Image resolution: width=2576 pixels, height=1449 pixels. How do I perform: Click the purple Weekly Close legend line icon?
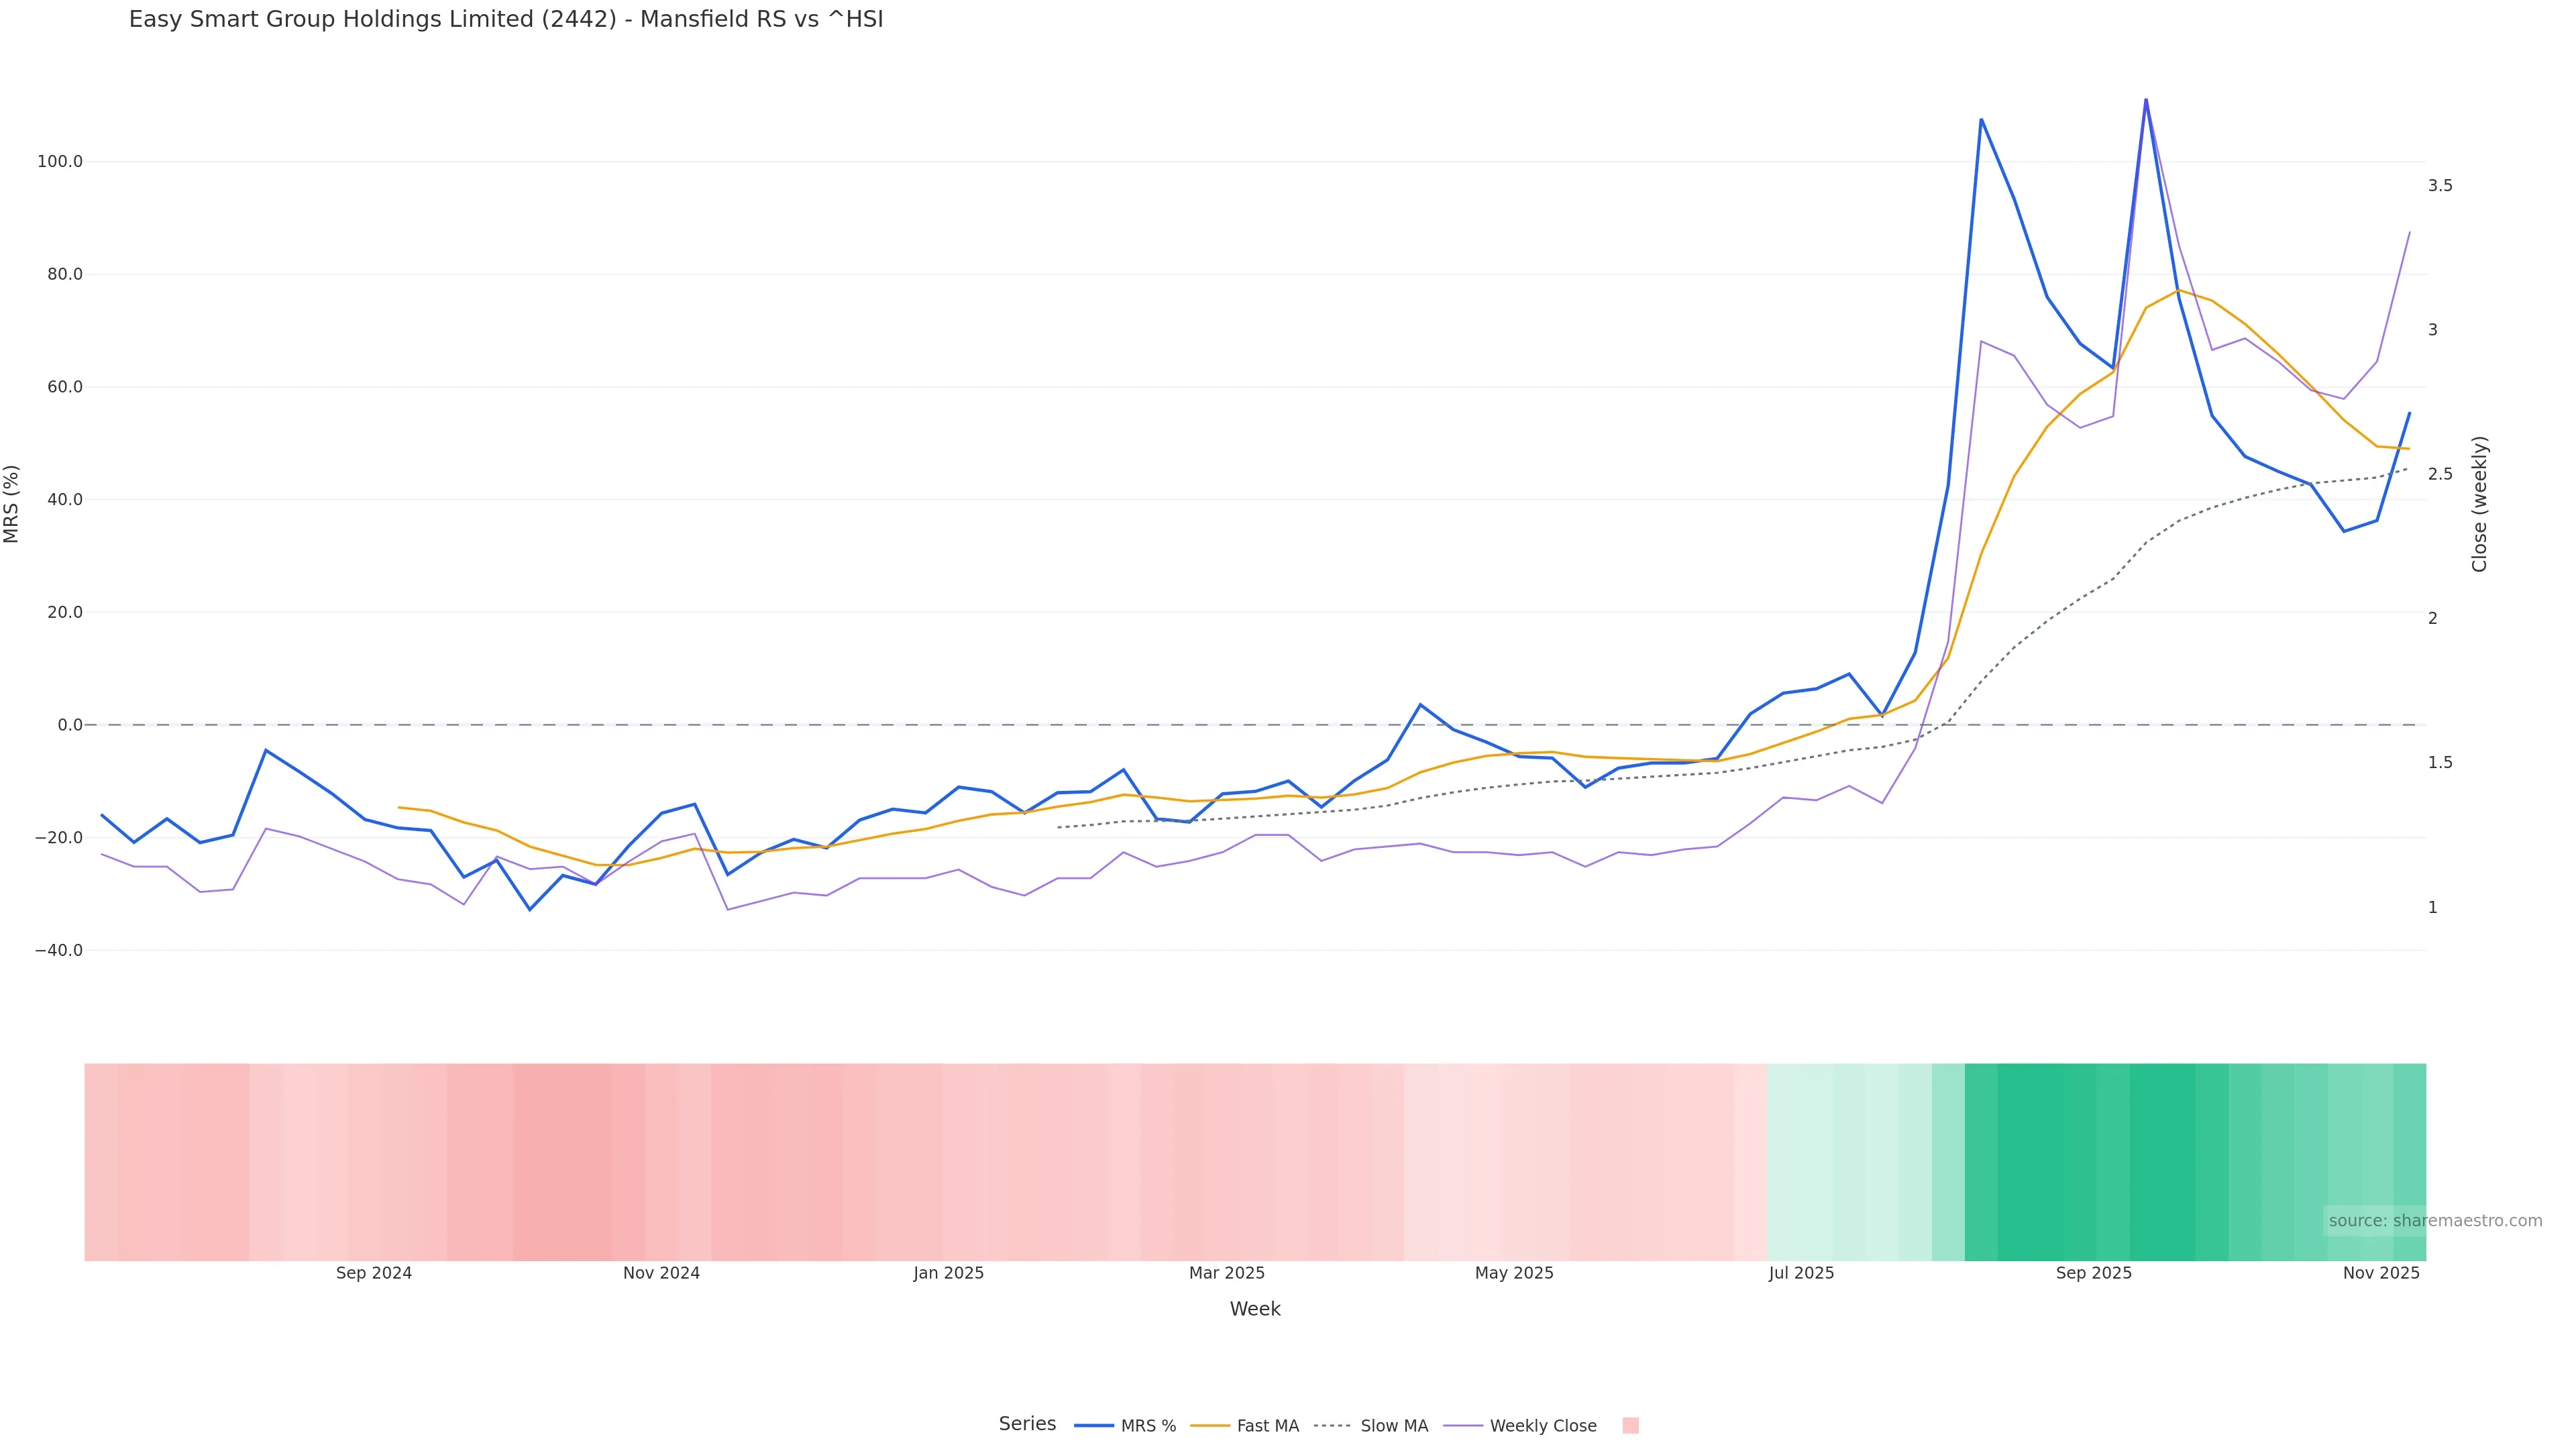(x=1463, y=1426)
